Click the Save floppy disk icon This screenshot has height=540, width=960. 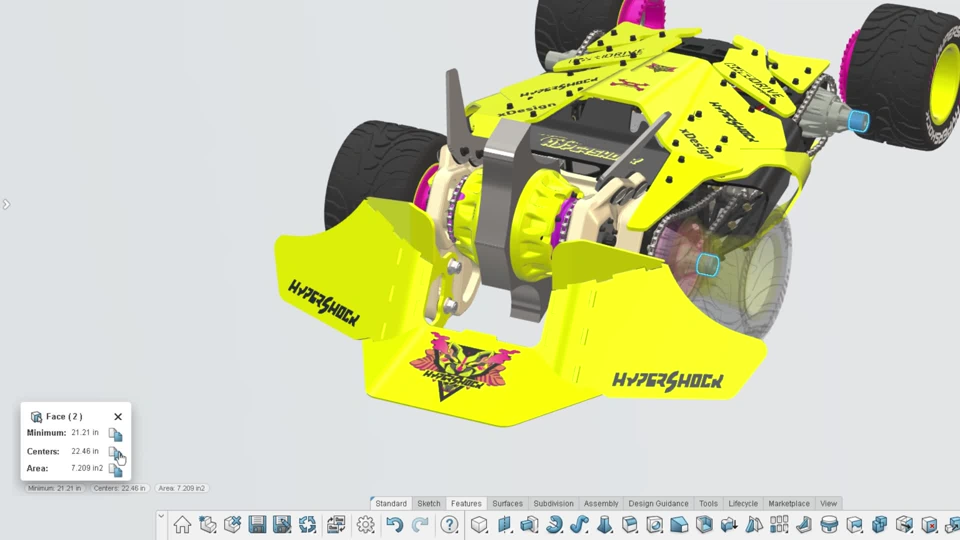[x=257, y=525]
